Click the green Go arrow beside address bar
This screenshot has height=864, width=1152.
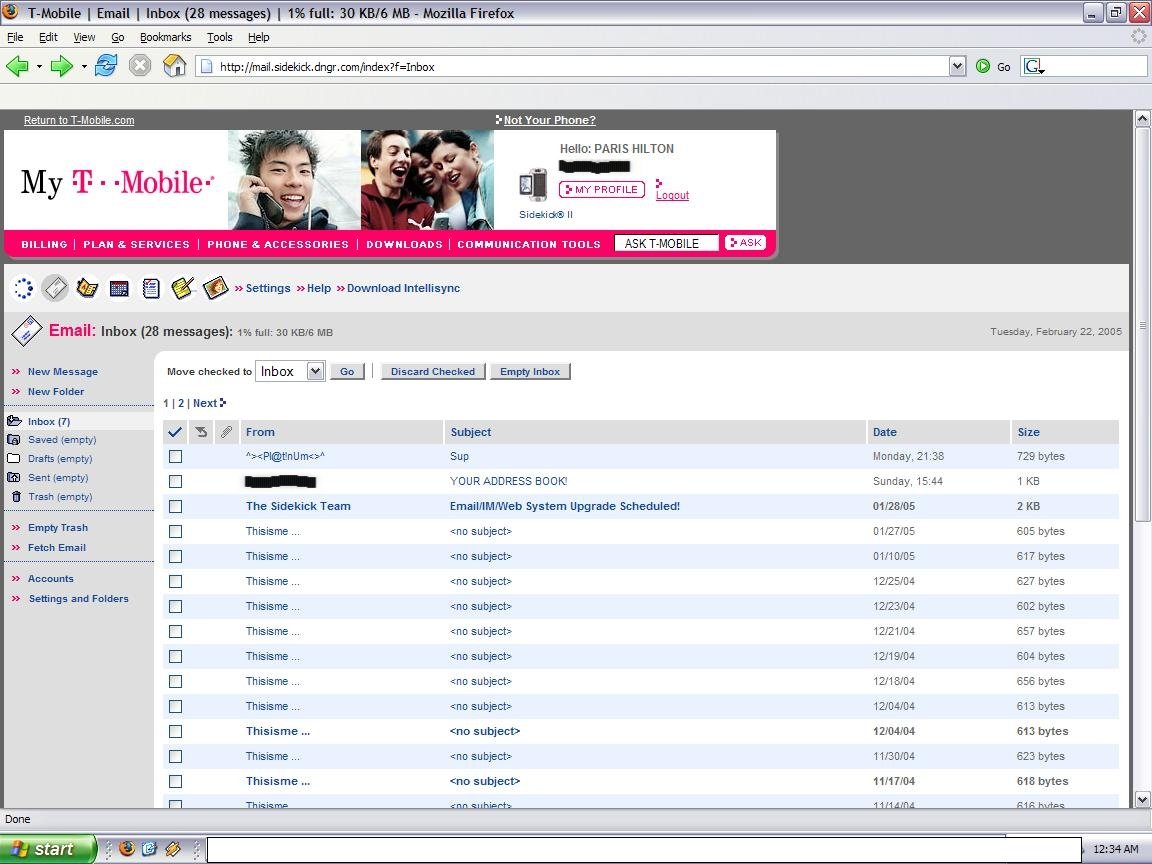point(983,66)
